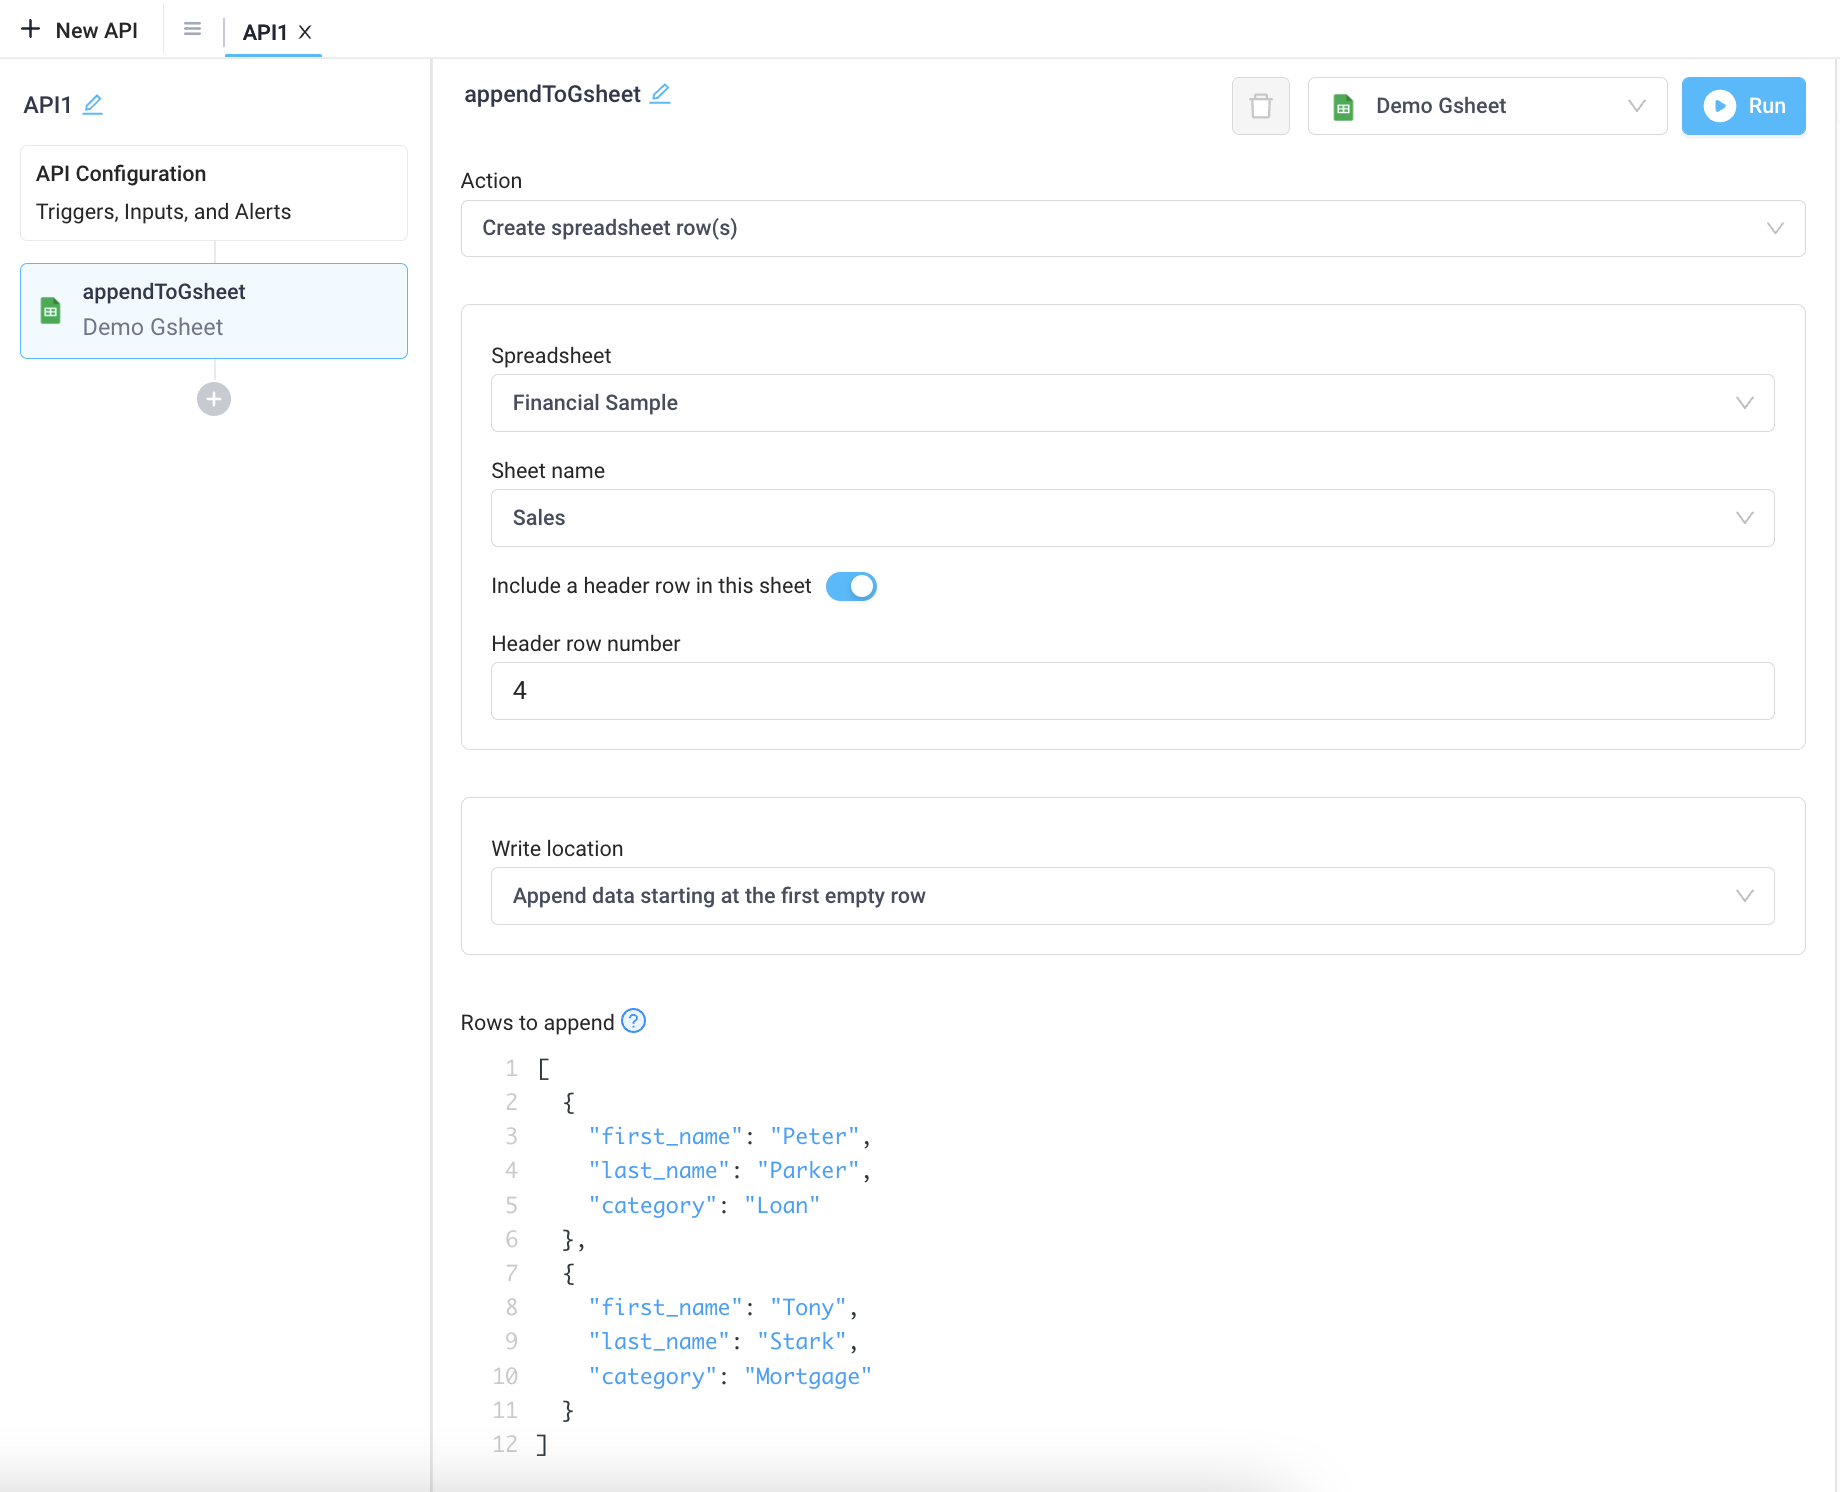
Task: Click New API to create an API
Action: click(x=80, y=30)
